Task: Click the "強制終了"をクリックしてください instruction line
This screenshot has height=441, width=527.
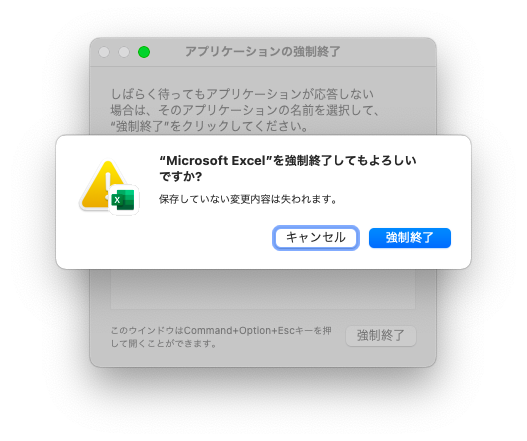Action: coord(209,126)
